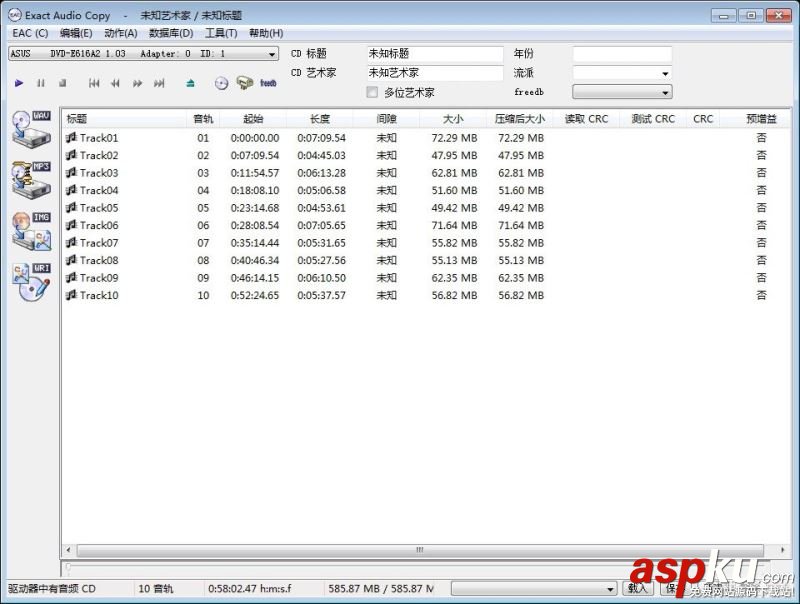
Task: Select the WRI write CD icon
Action: point(30,280)
